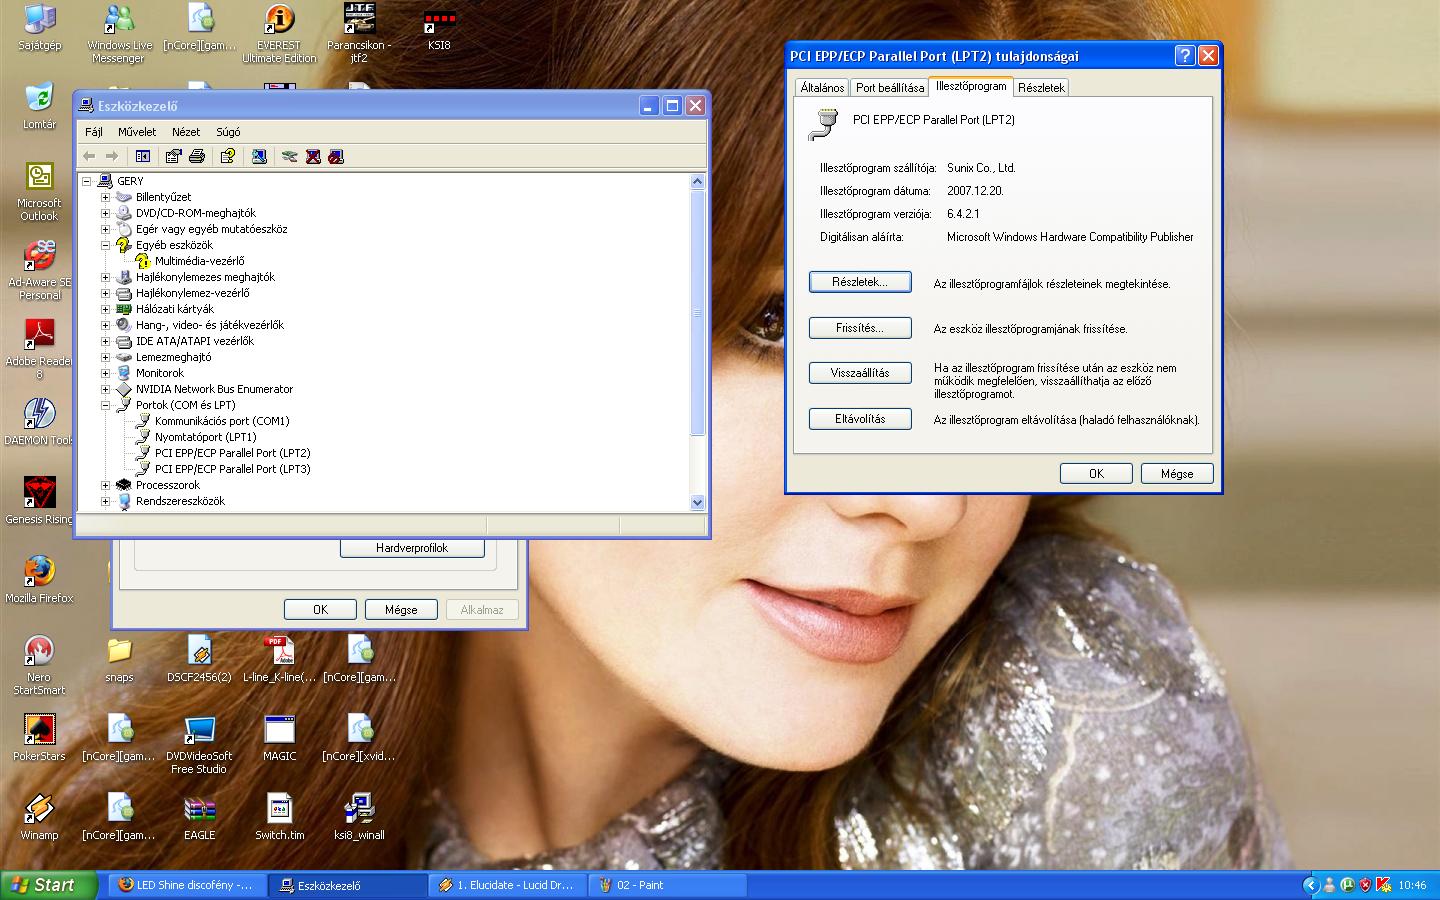Click the Back arrow in Eszközkezelő toolbar
This screenshot has height=900, width=1440.
(89, 156)
